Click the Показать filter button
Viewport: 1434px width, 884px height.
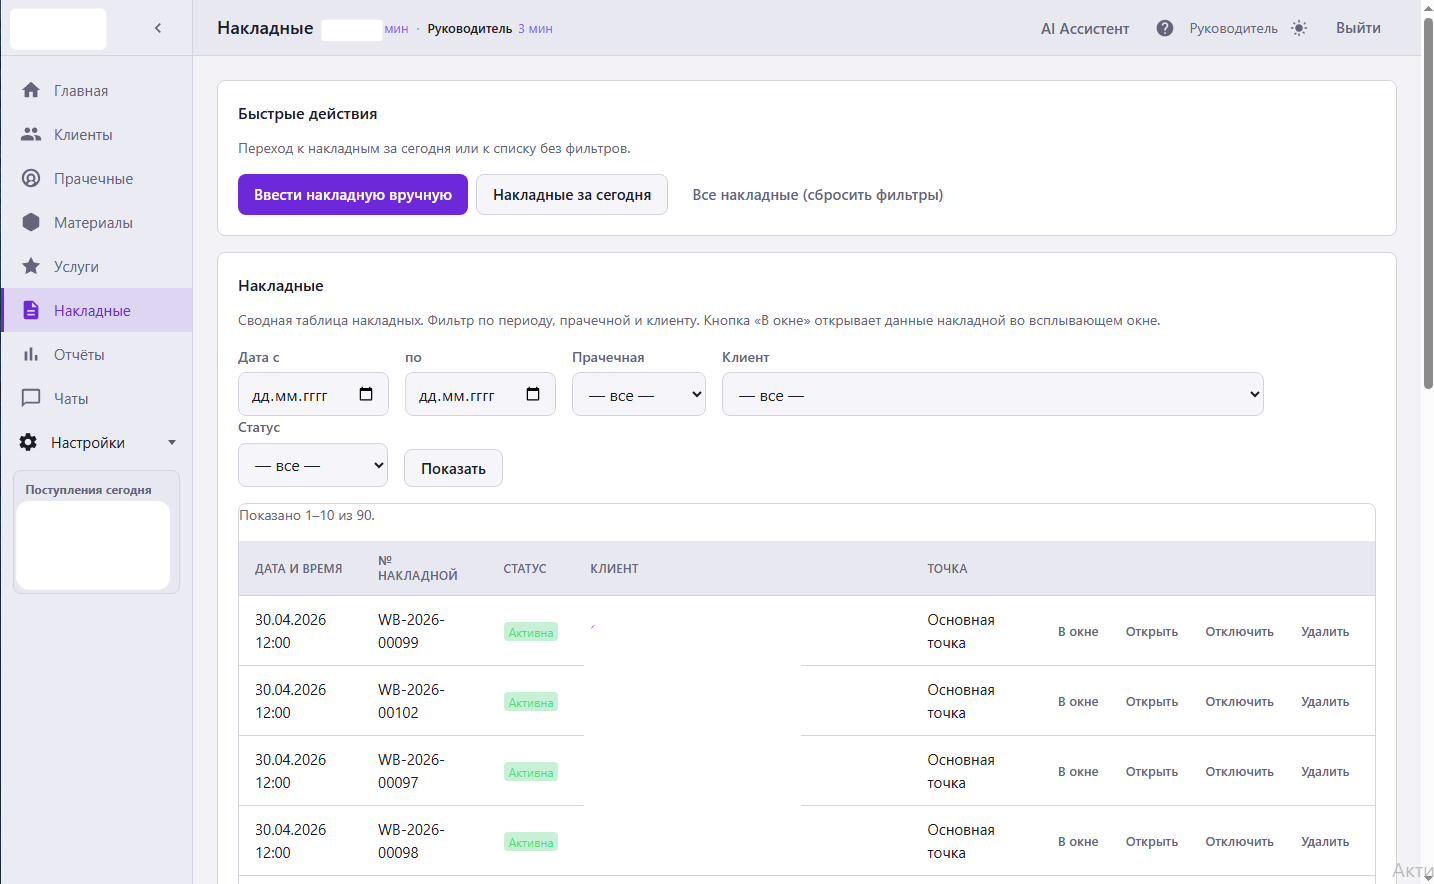tap(453, 468)
